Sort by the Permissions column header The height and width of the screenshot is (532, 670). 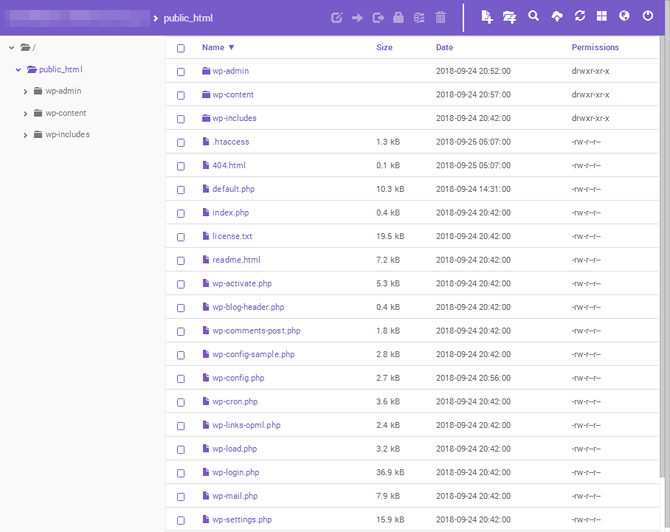[x=595, y=47]
